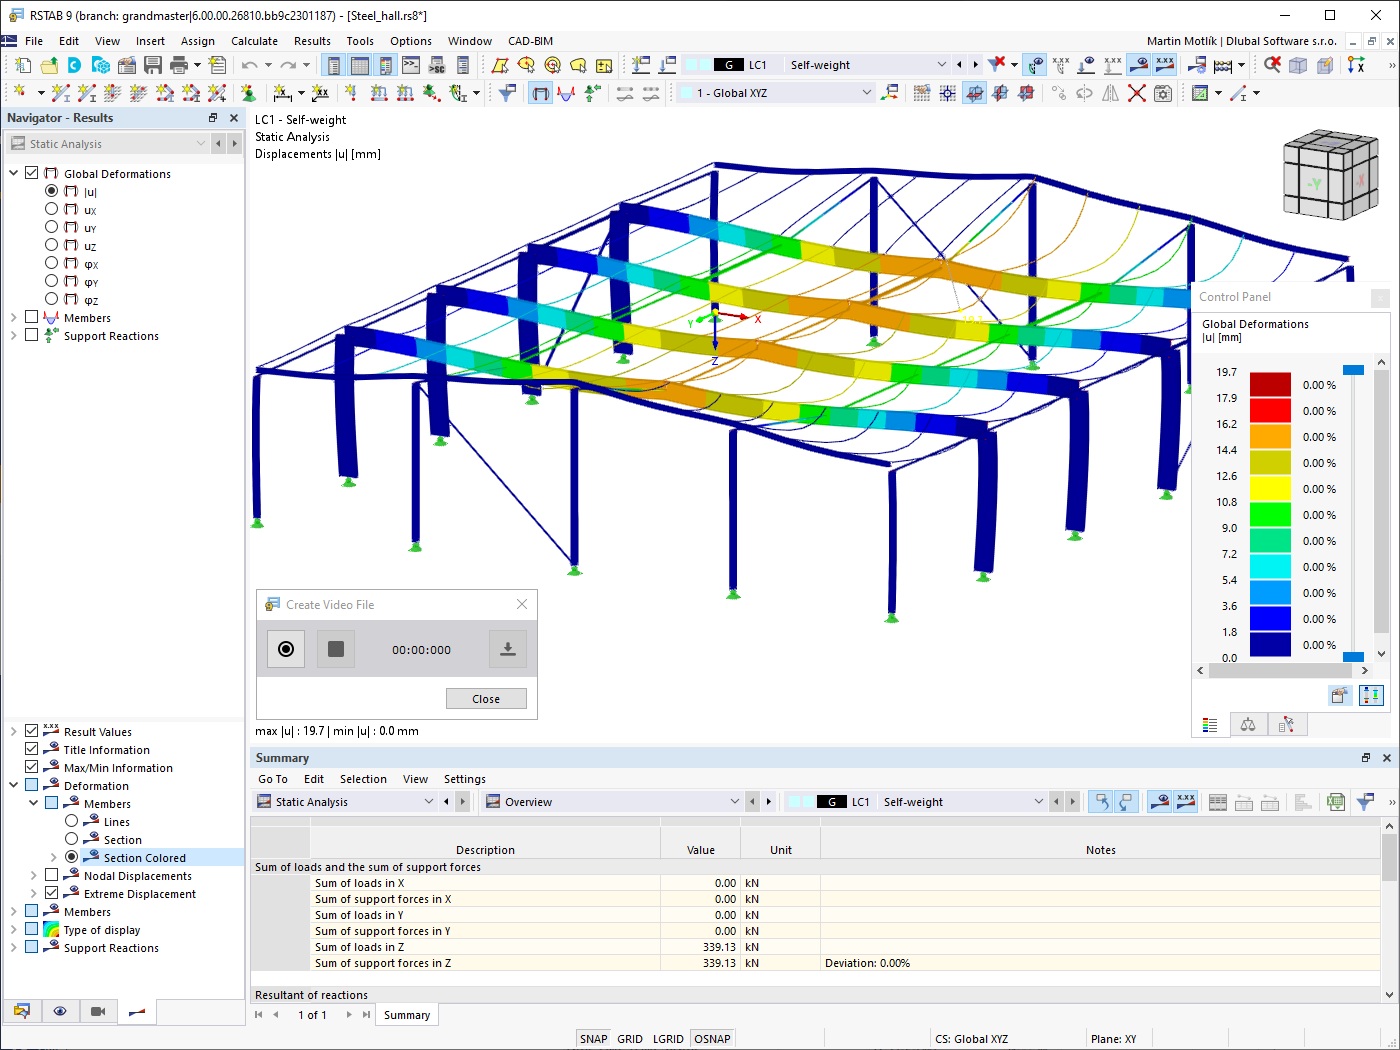This screenshot has width=1400, height=1050.
Task: Toggle the Result Values checkbox
Action: 32,731
